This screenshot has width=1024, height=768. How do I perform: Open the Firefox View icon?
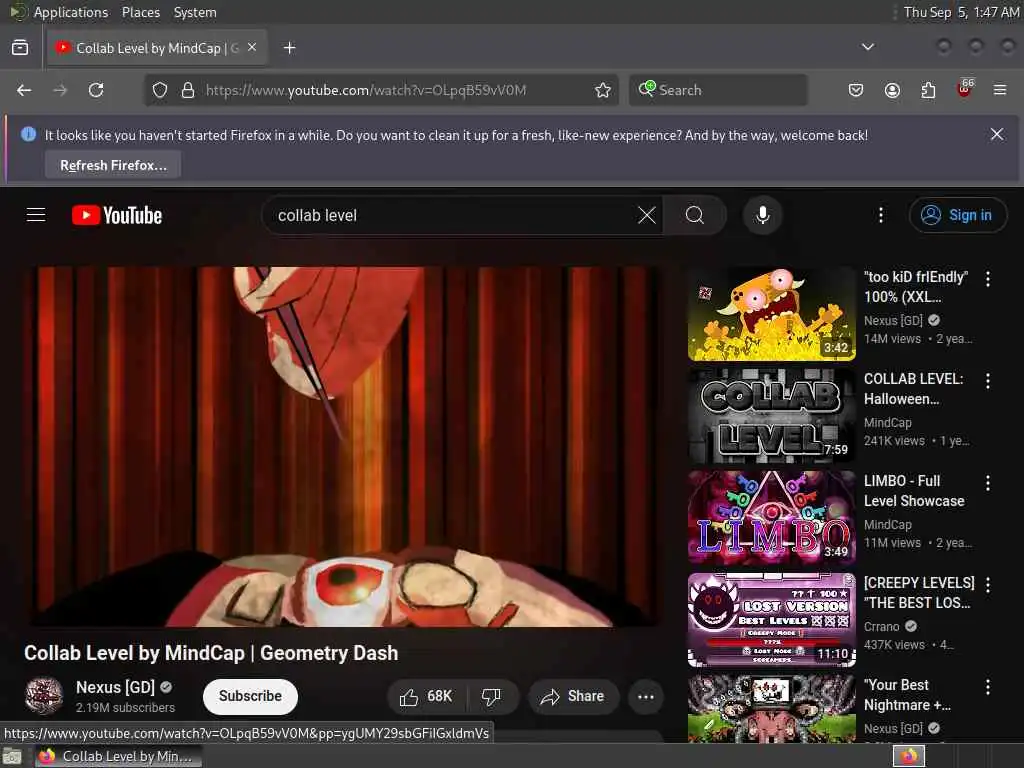click(x=20, y=48)
